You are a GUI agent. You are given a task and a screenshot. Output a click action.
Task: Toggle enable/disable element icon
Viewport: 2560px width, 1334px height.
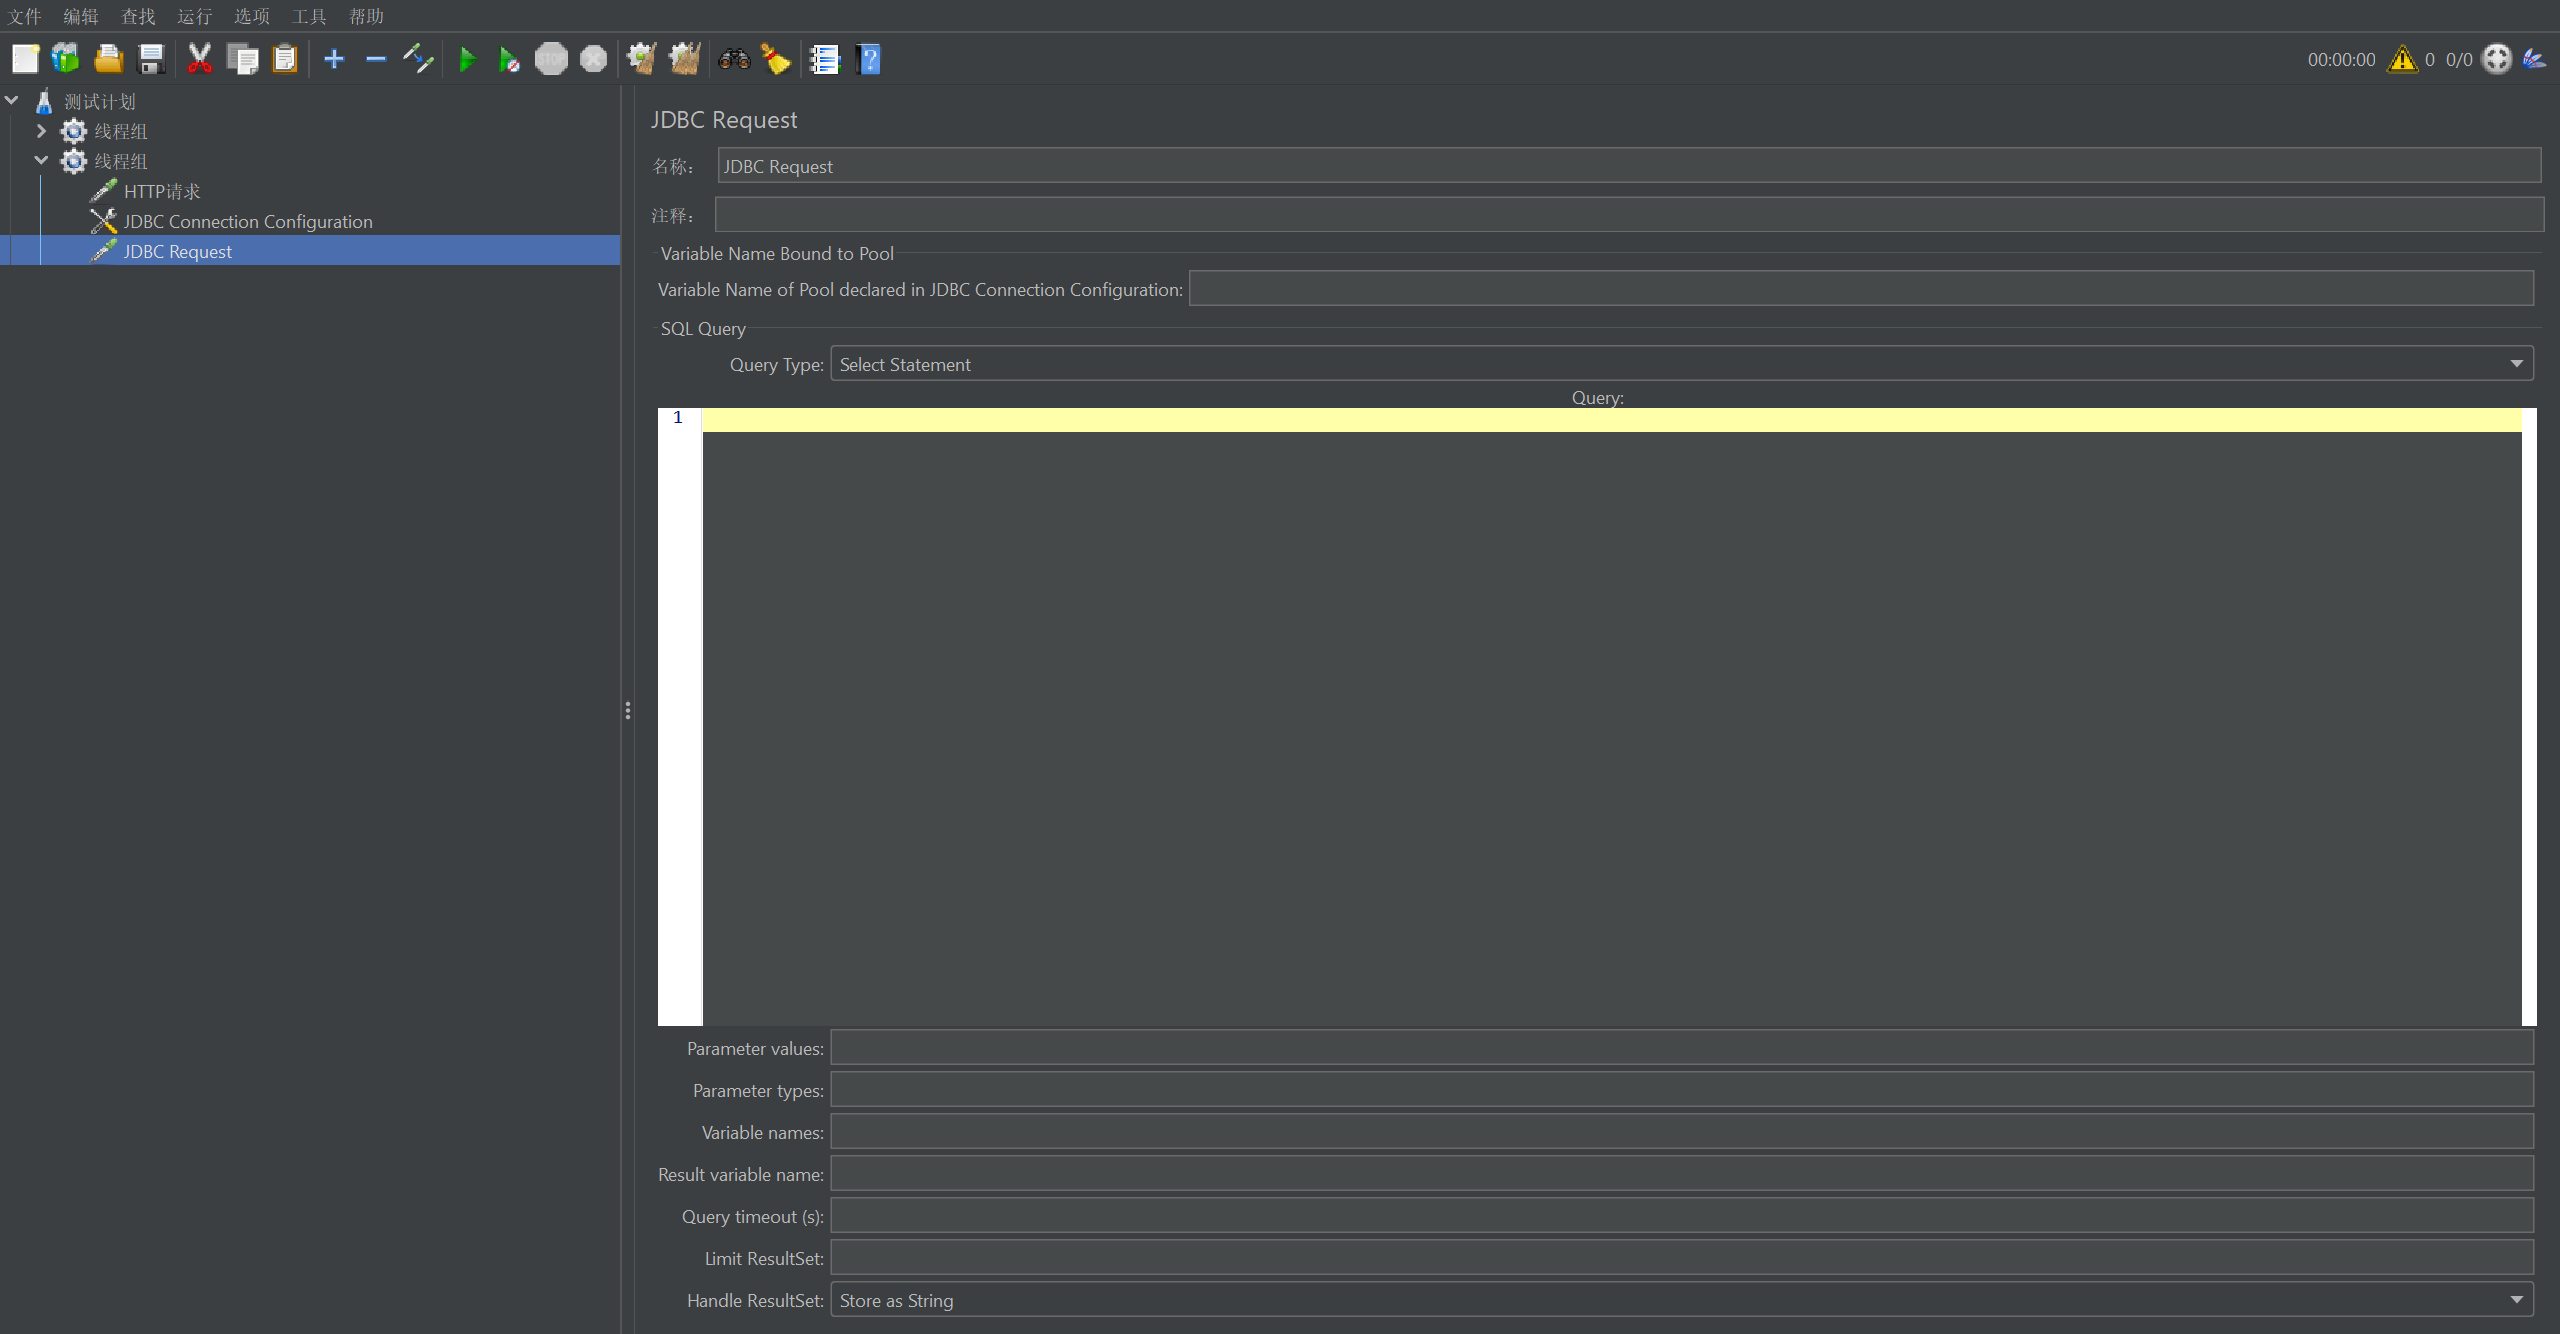click(x=418, y=59)
